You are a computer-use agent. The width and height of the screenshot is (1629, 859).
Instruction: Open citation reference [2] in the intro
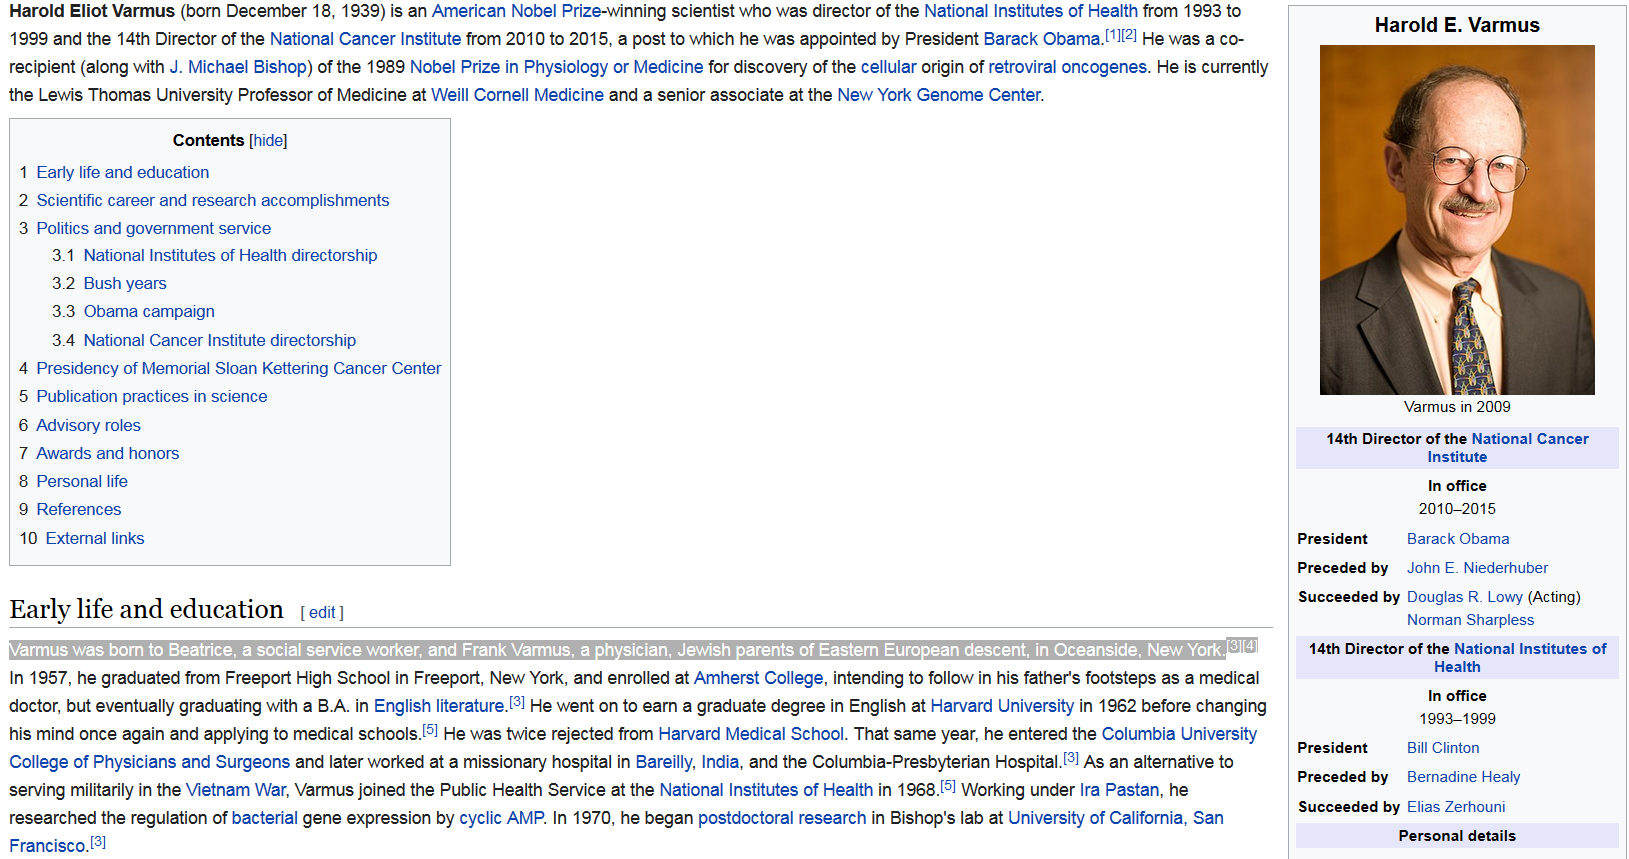click(x=1129, y=35)
